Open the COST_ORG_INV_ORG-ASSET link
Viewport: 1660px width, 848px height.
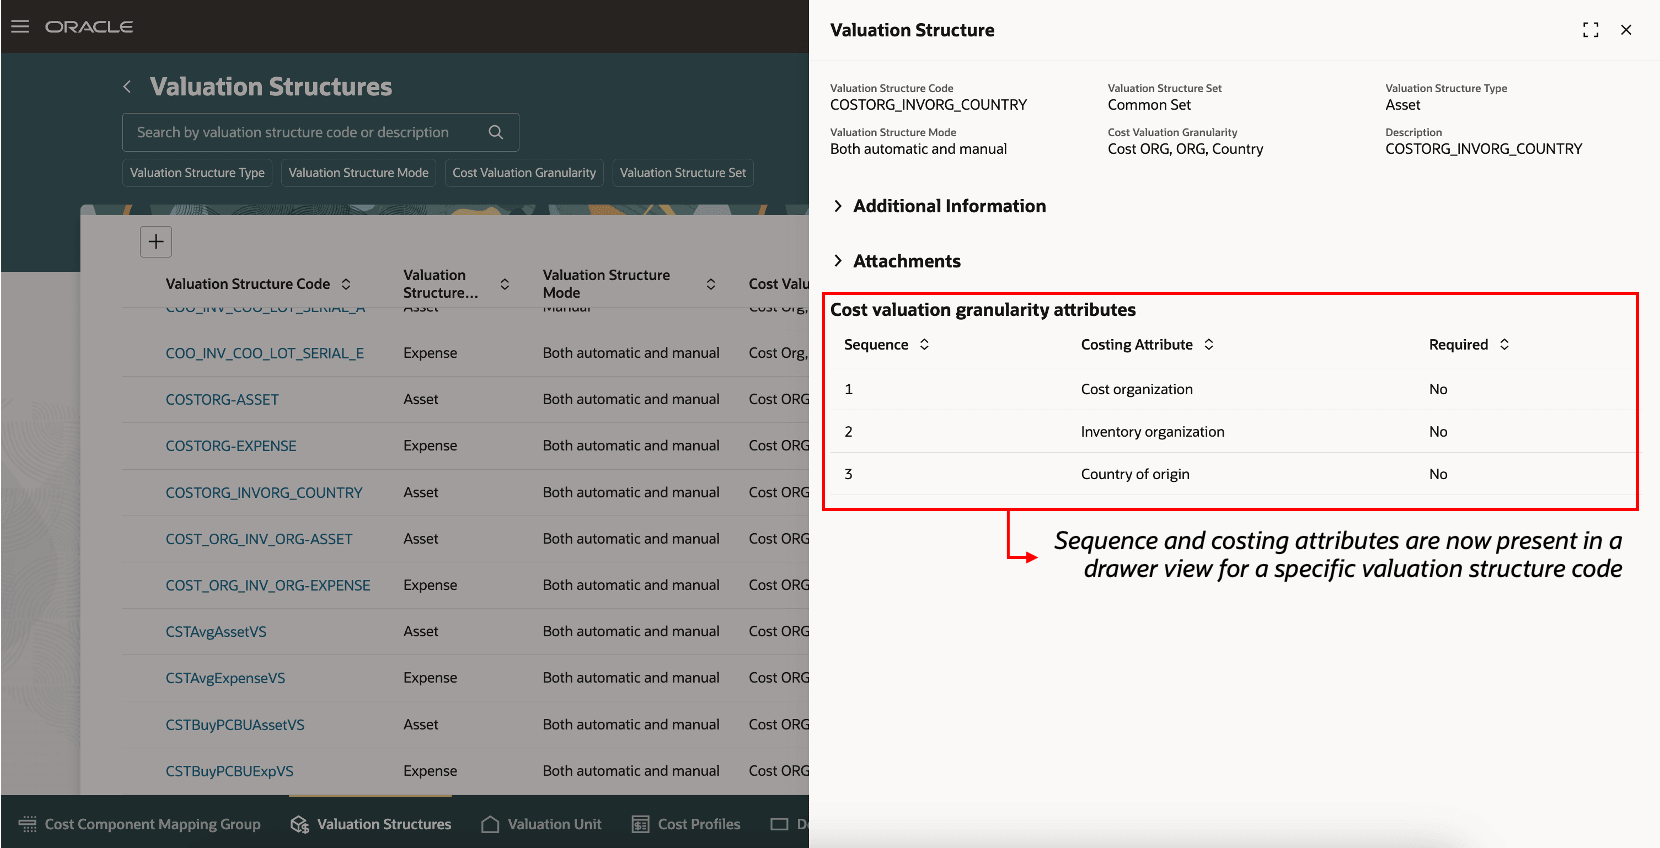[x=259, y=539]
